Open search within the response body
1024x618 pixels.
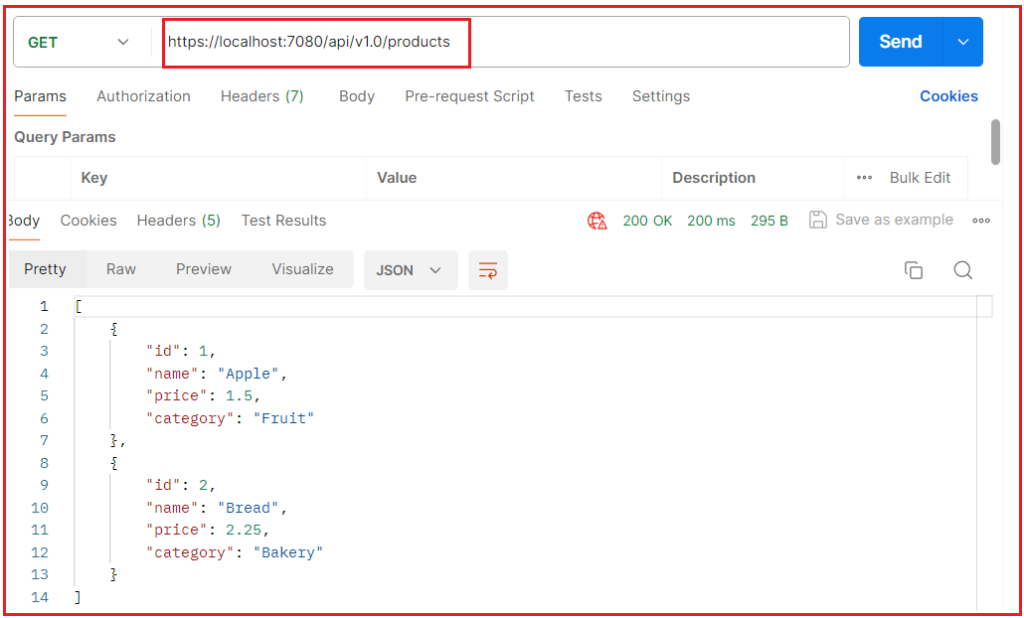click(x=962, y=269)
